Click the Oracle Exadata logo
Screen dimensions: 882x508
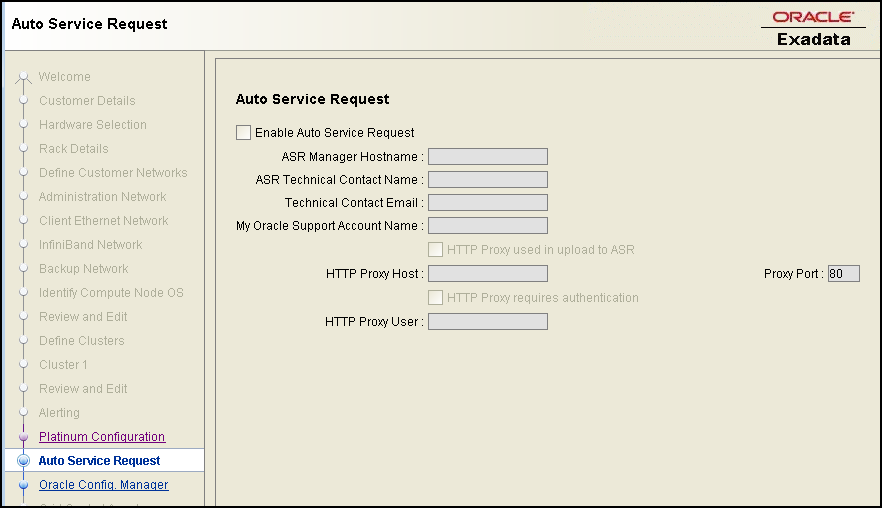point(813,29)
